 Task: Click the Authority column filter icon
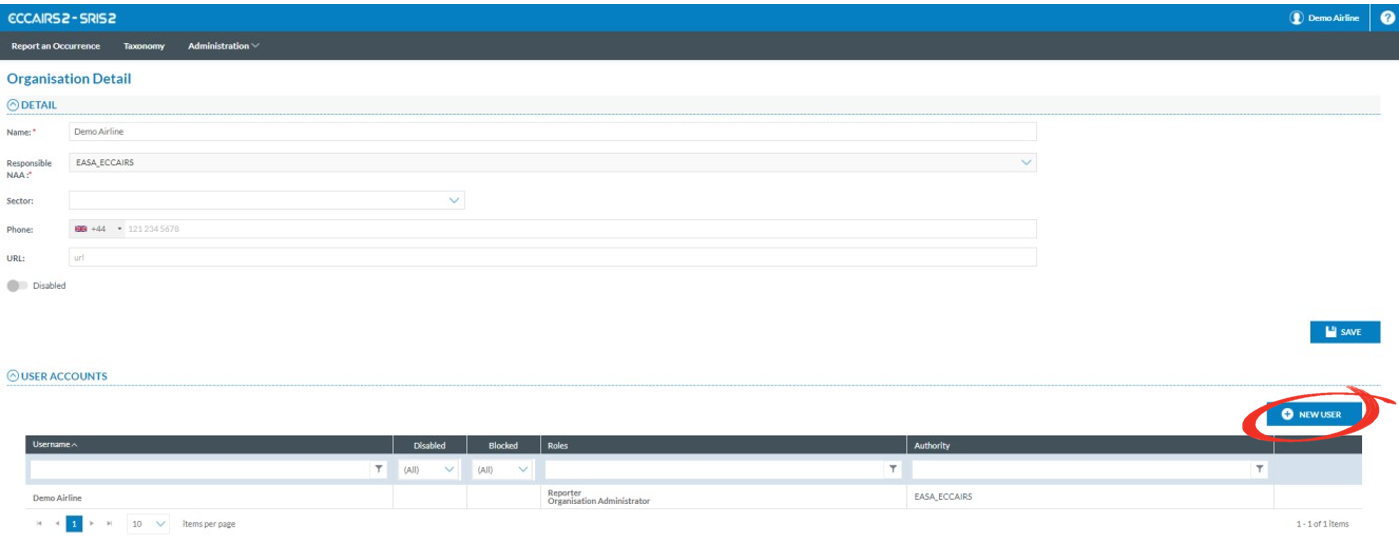point(1259,469)
